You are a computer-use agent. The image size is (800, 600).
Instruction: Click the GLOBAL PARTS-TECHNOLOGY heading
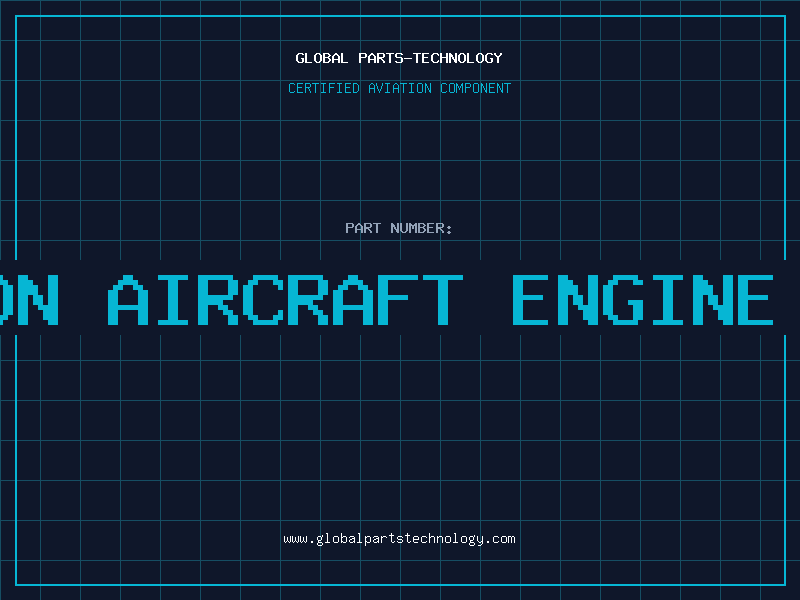pos(399,58)
